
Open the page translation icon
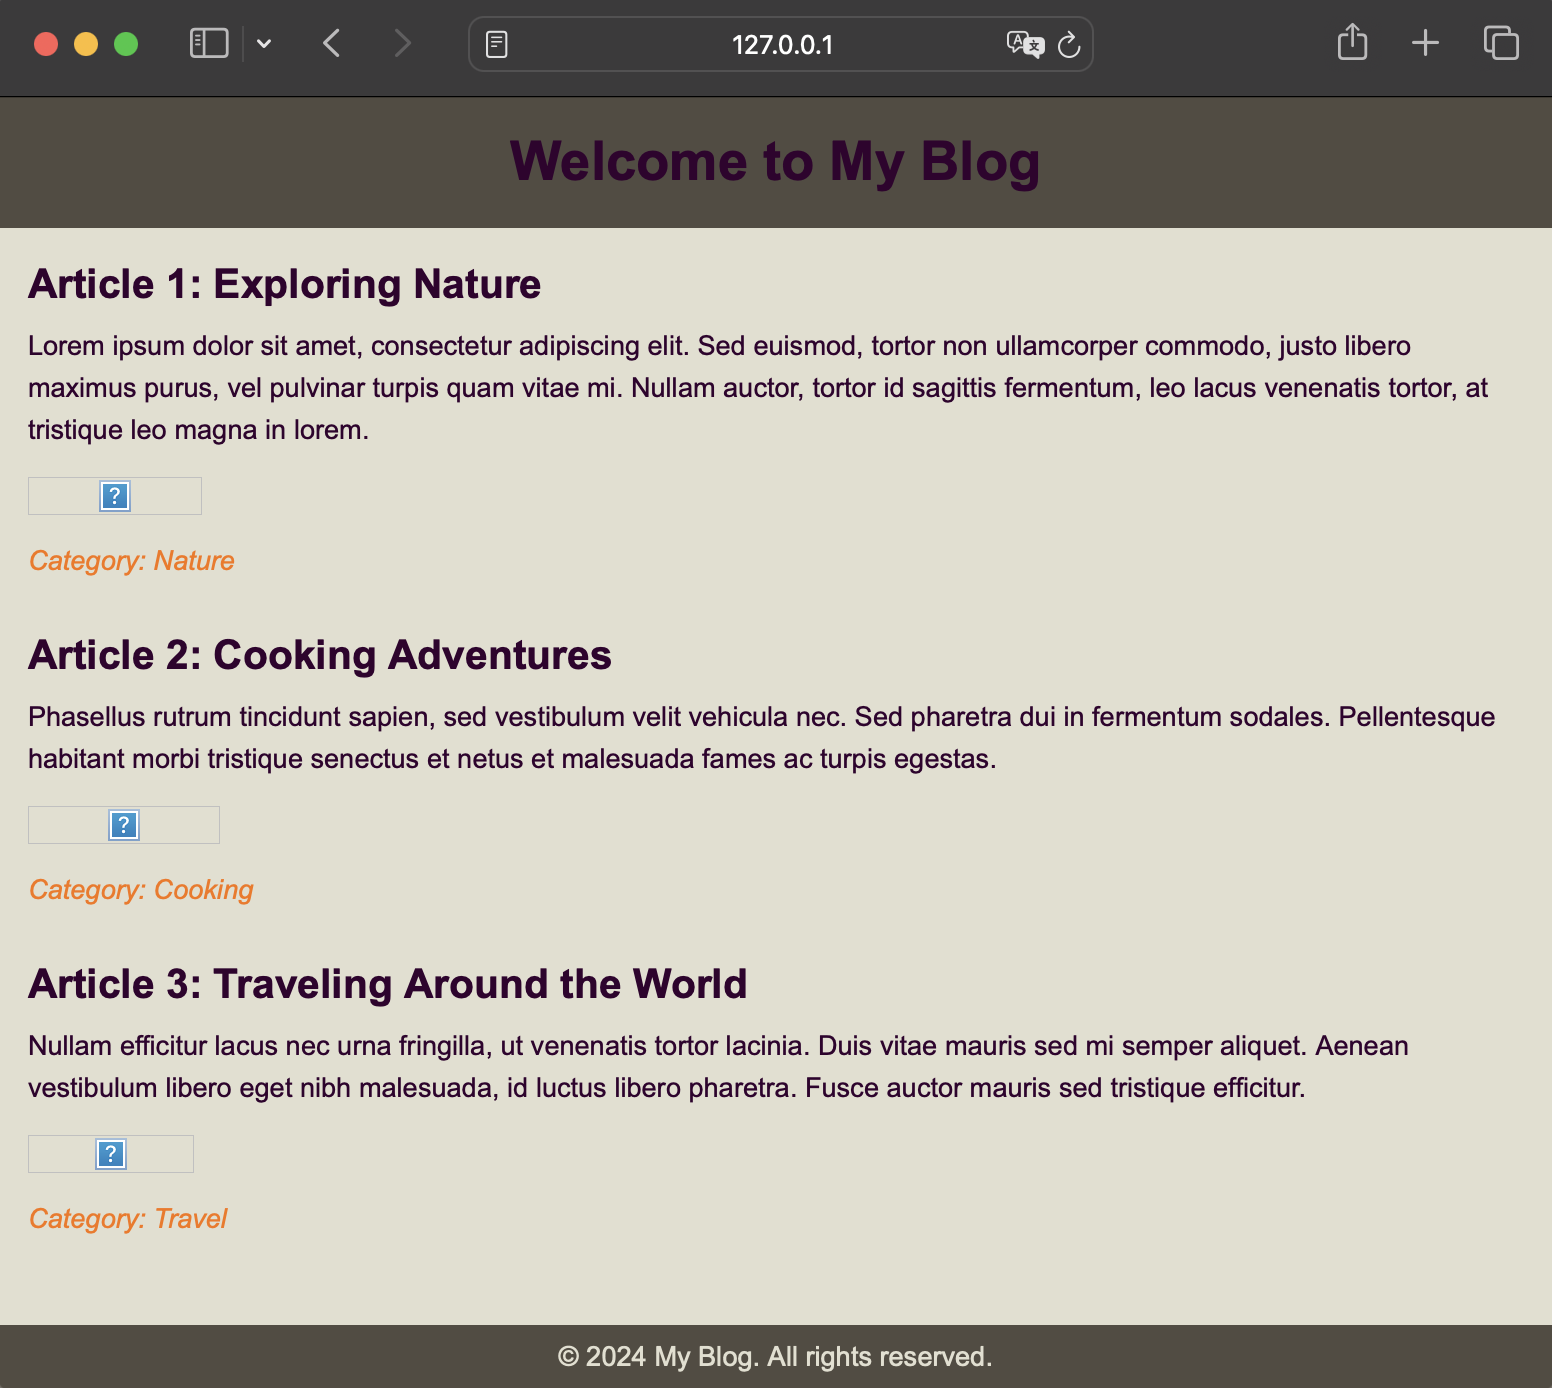1024,45
